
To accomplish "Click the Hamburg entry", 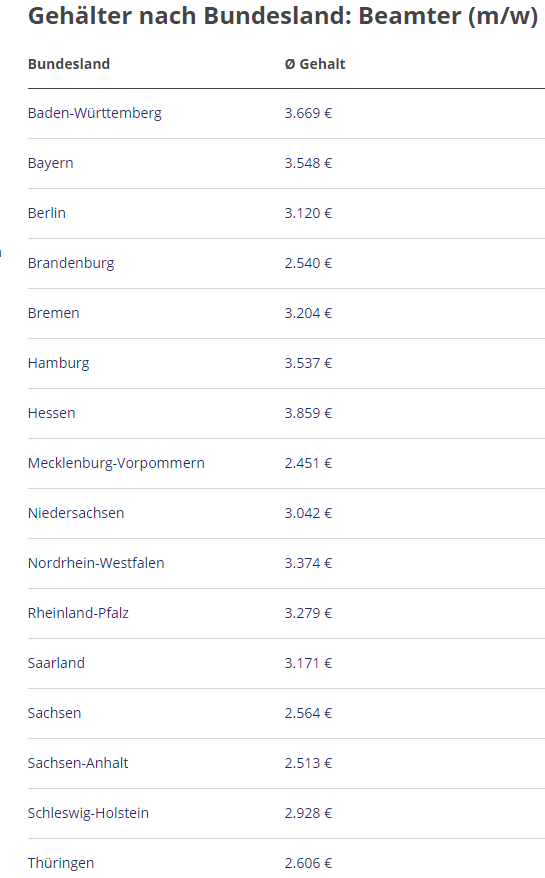I will [59, 363].
